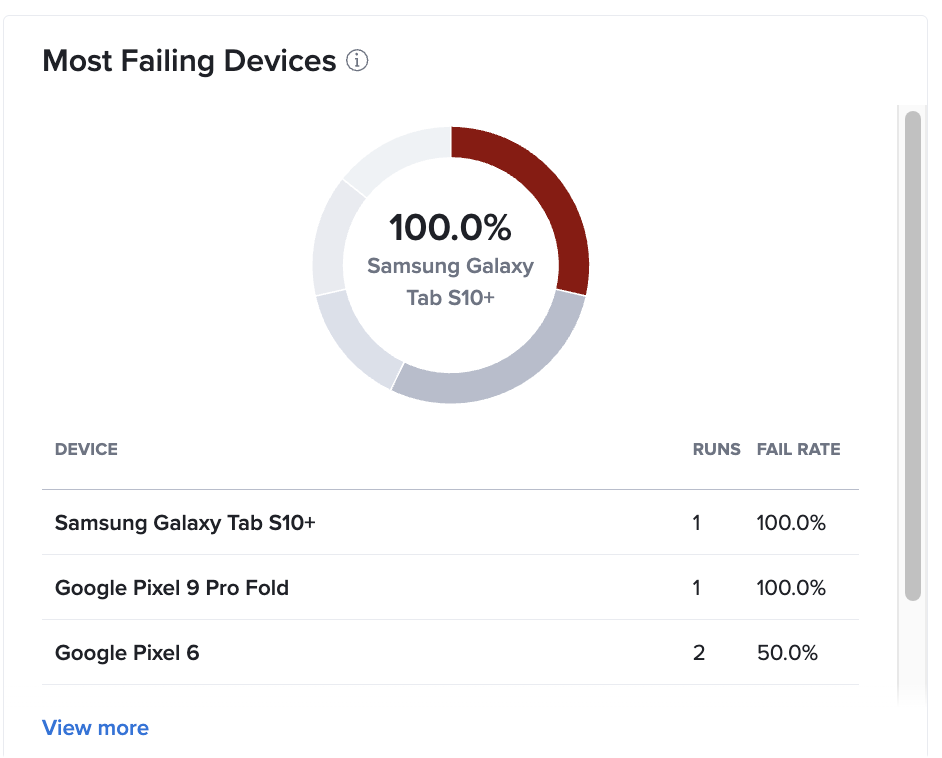
Task: Click the 100.0% fail rate for Samsung Galaxy Tab S10+
Action: pyautogui.click(x=791, y=522)
